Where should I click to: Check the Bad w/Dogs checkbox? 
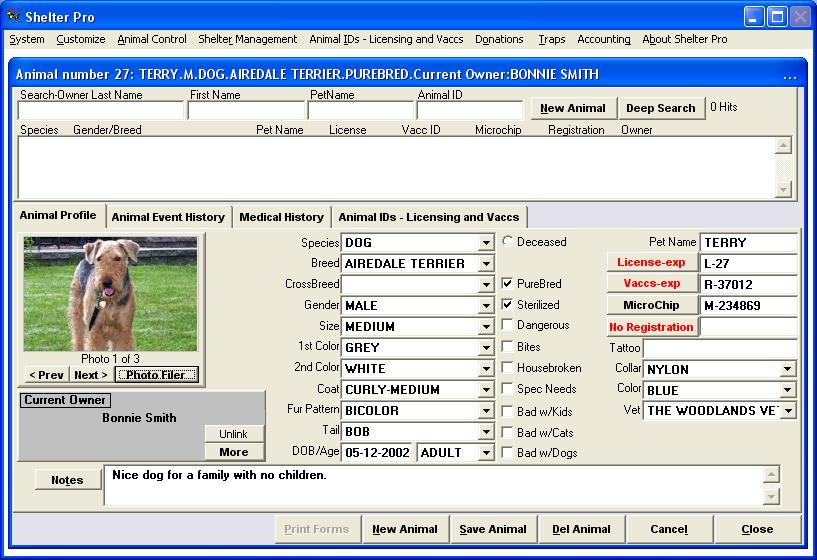tap(507, 453)
